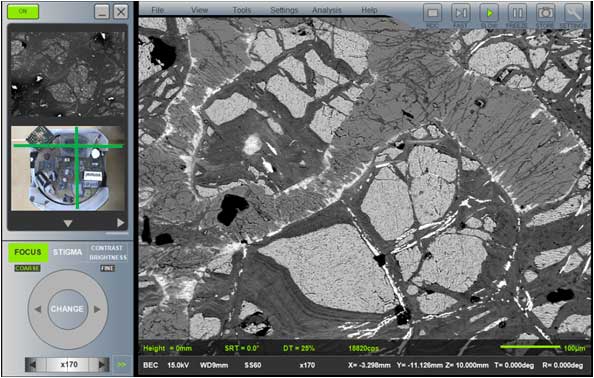The image size is (594, 378).
Task: Click the 'DT = 25%' dead time readout
Action: click(299, 348)
